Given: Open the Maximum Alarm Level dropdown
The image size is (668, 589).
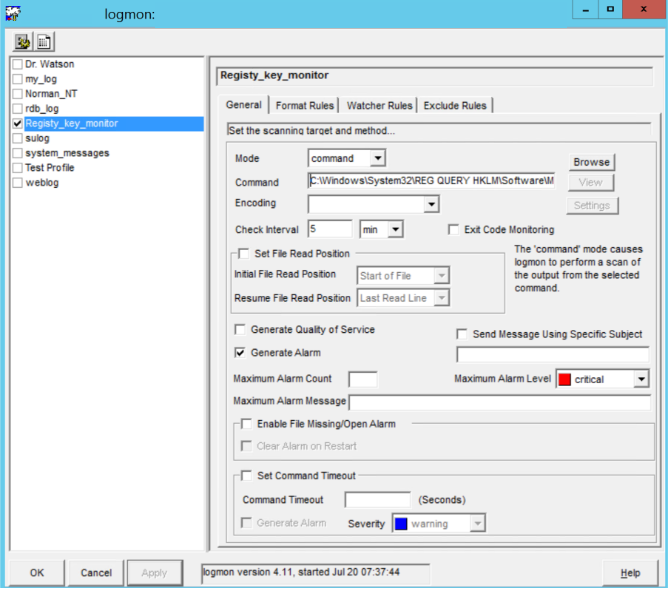Looking at the screenshot, I should [x=640, y=379].
